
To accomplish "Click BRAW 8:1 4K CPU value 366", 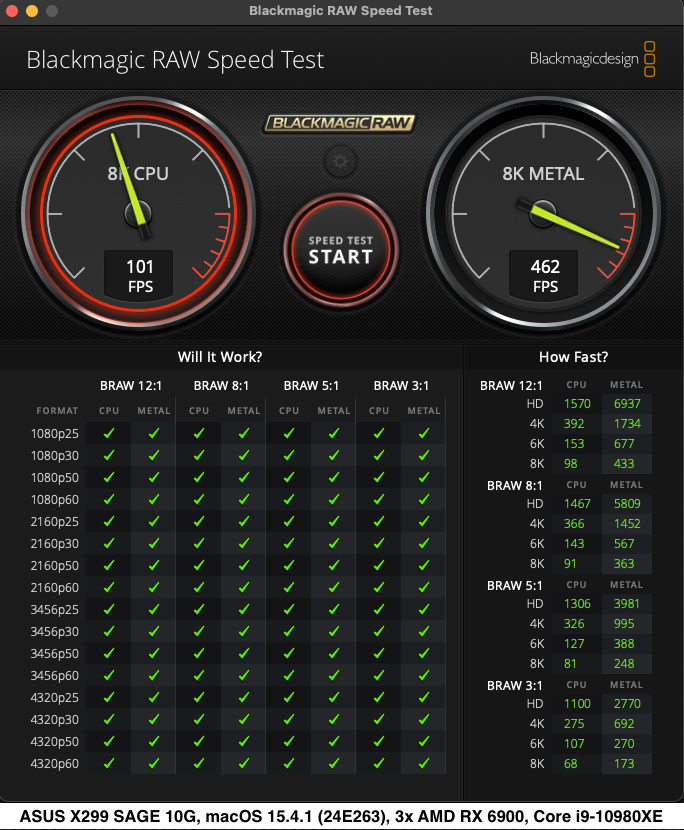I will tap(574, 524).
